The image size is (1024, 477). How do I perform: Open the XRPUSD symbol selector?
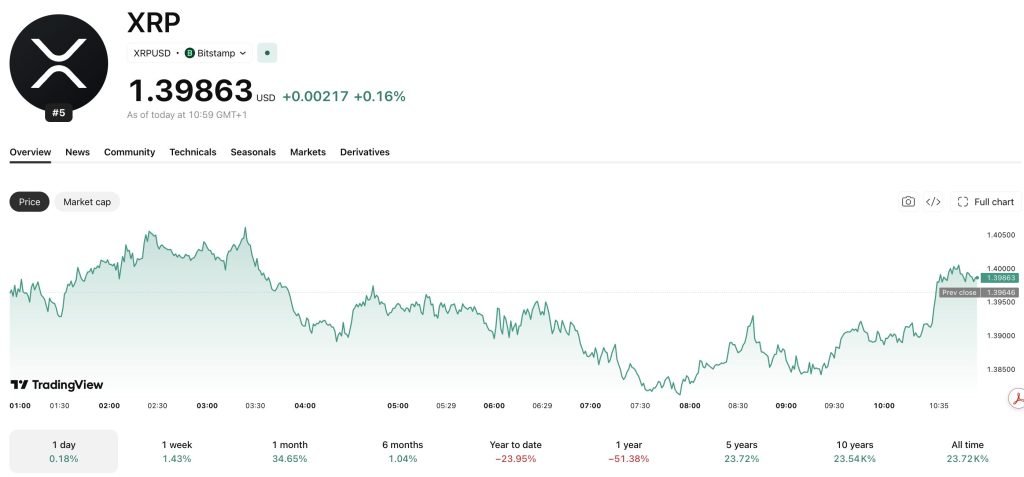(x=152, y=53)
